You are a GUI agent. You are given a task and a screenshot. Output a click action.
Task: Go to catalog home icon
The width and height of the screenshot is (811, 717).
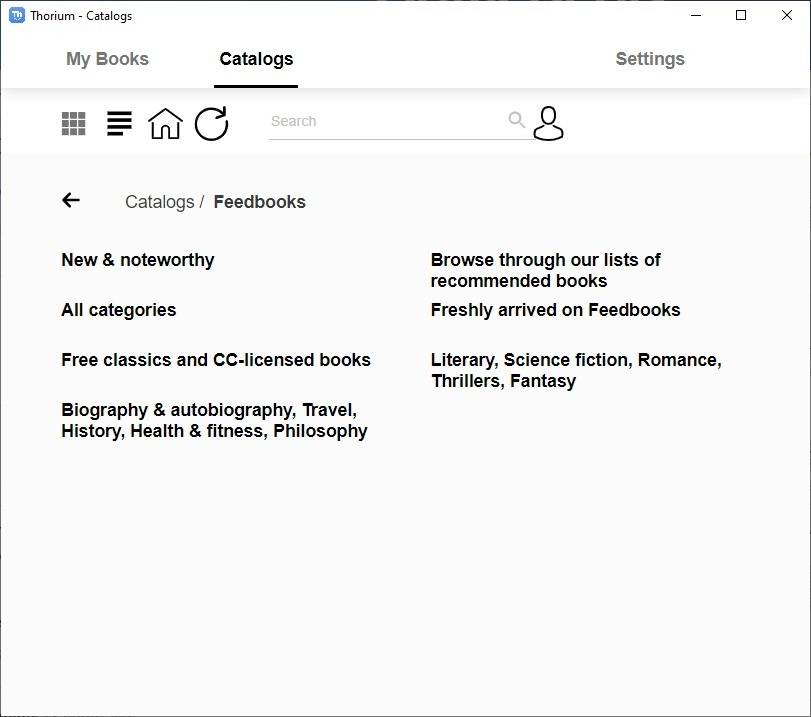point(166,124)
